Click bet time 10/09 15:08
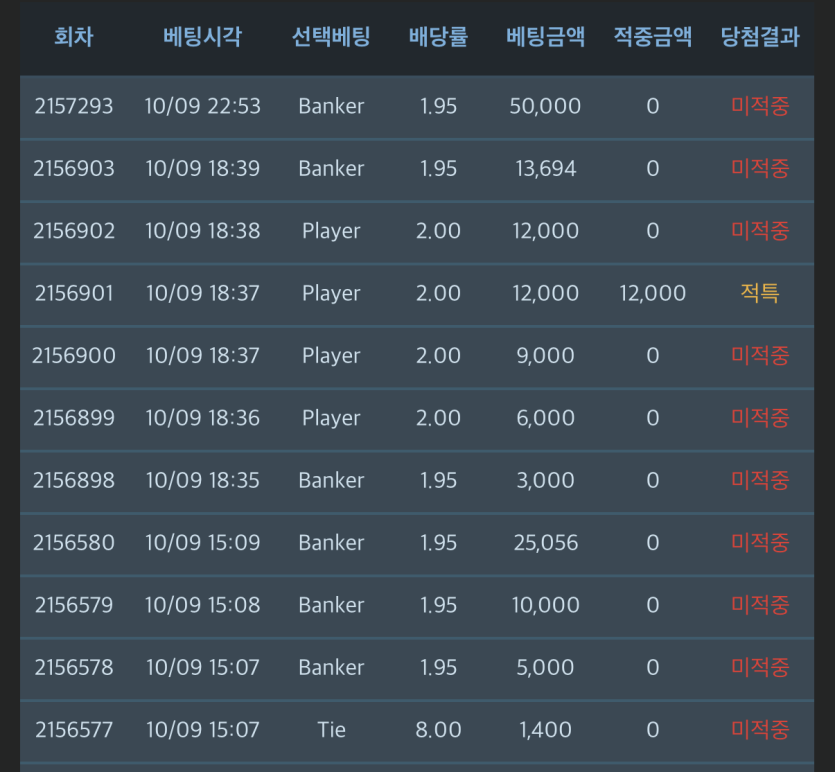Image resolution: width=835 pixels, height=772 pixels. [202, 605]
